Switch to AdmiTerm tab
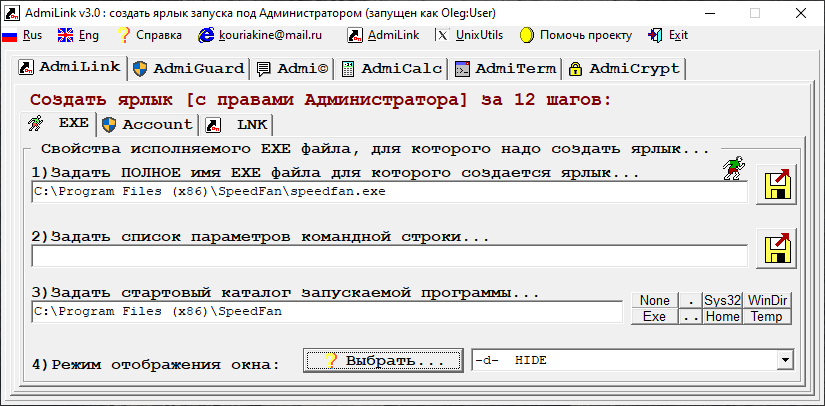This screenshot has height=406, width=825. point(505,69)
